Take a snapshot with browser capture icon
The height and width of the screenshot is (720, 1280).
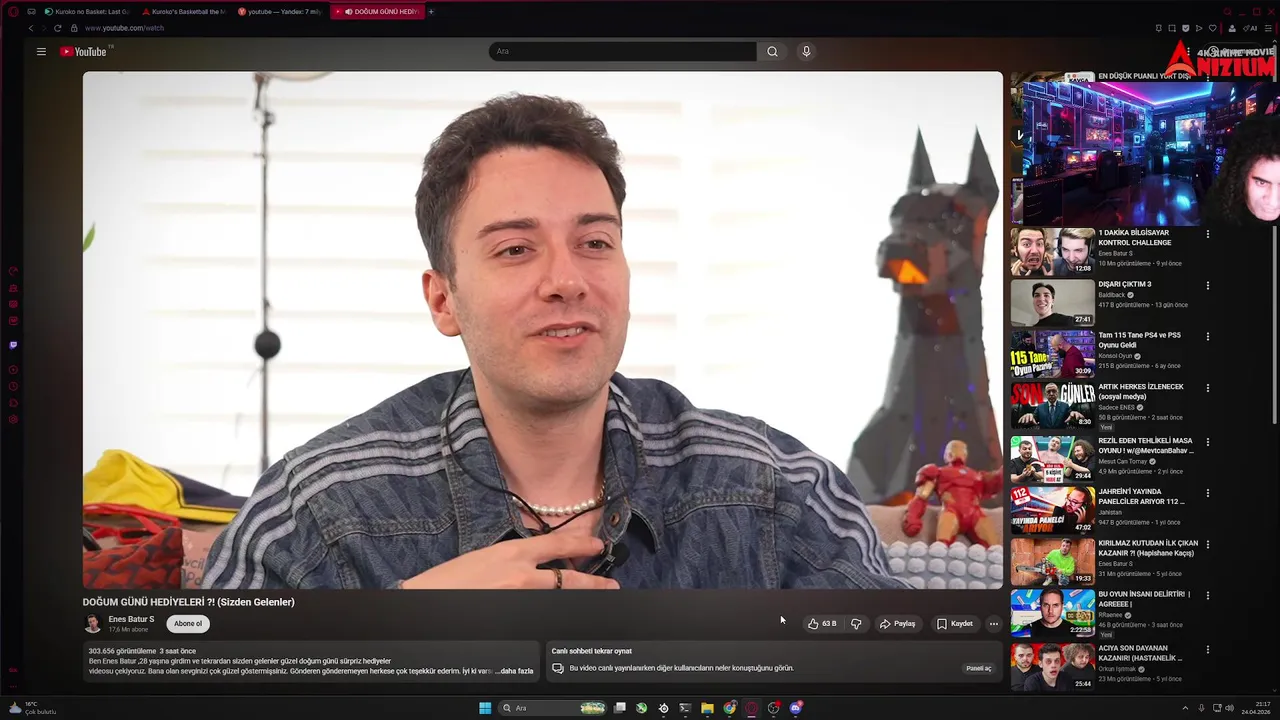point(1172,28)
